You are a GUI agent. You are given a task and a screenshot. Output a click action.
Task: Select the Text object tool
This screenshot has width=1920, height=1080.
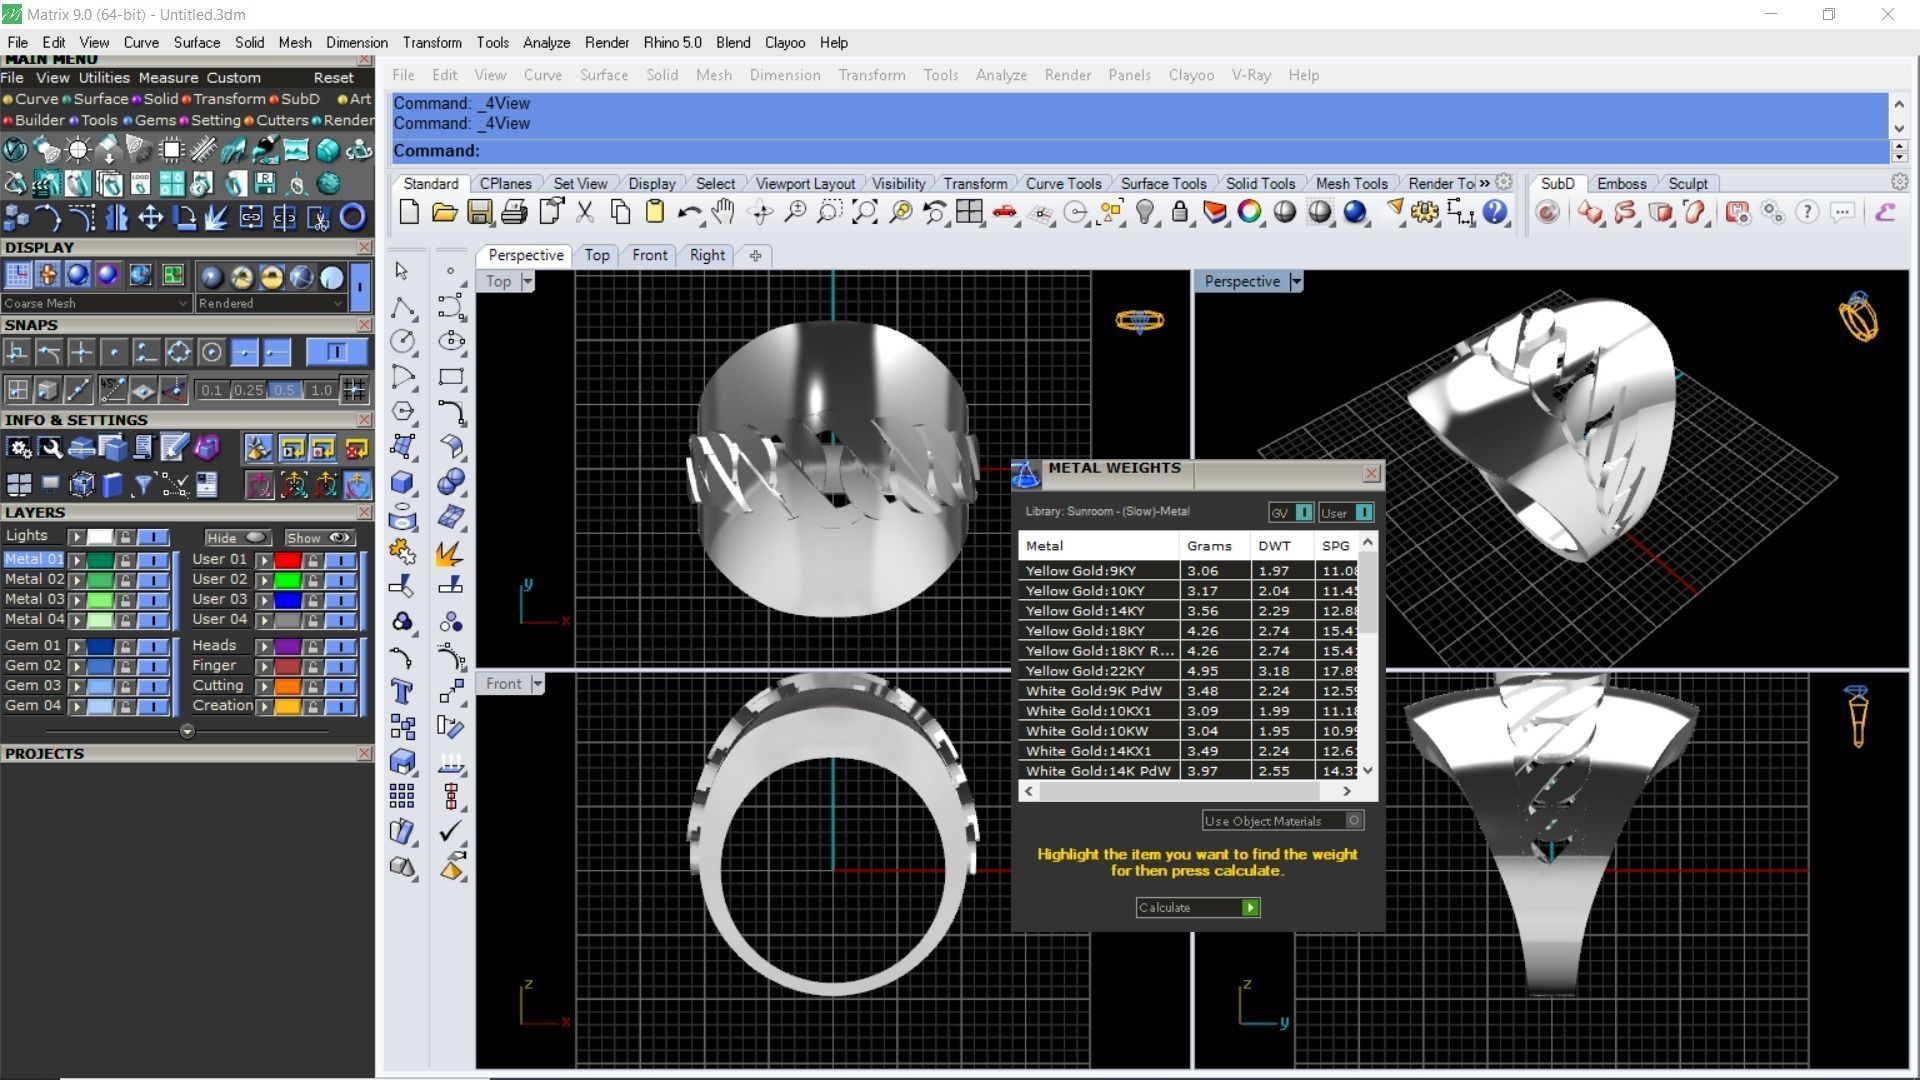pos(403,691)
